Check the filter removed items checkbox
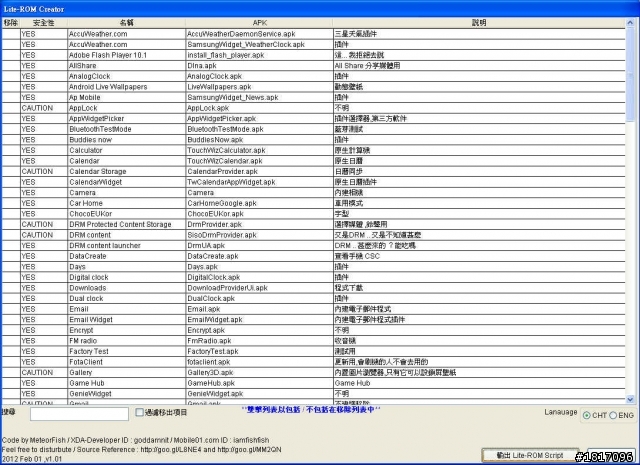Screen dimensions: 640x465 [x=139, y=412]
